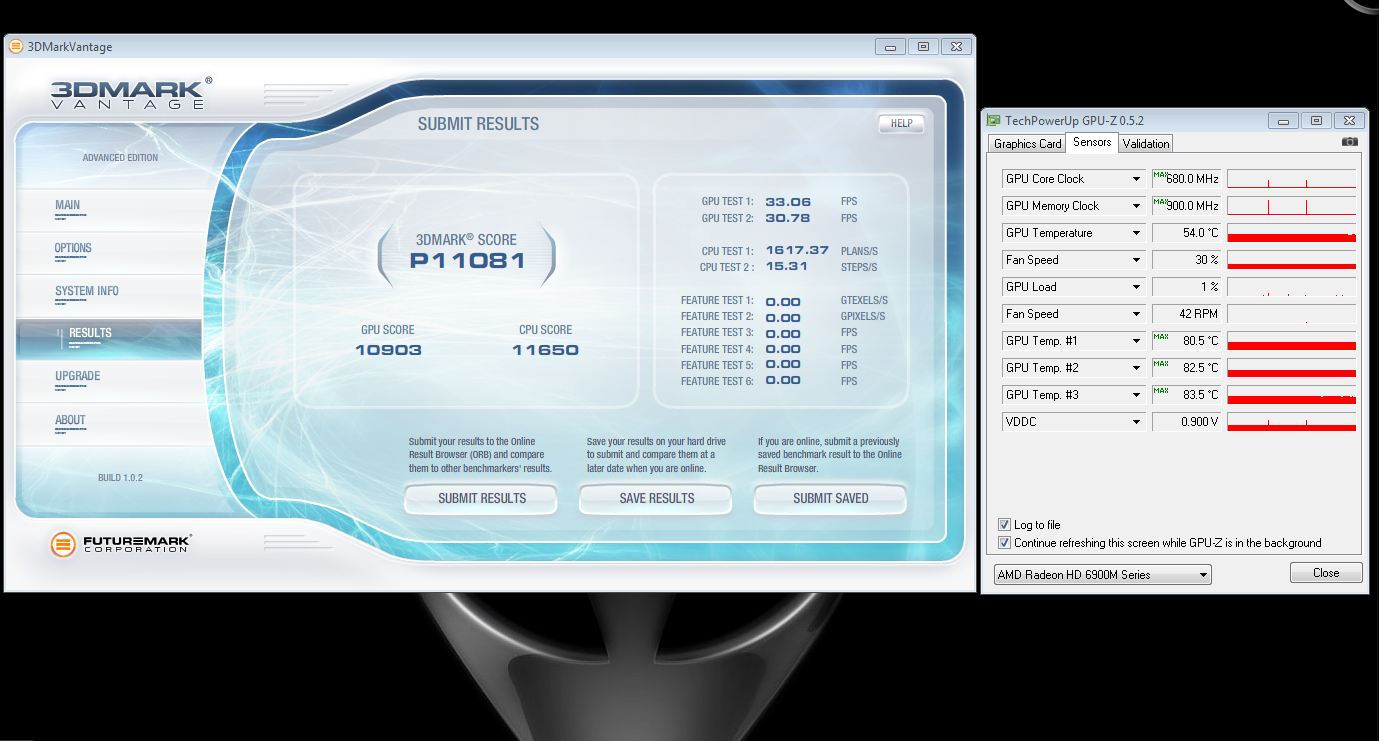Viewport: 1379px width, 741px height.
Task: Click the CPU TEST 1 value 1617.37
Action: (x=797, y=250)
